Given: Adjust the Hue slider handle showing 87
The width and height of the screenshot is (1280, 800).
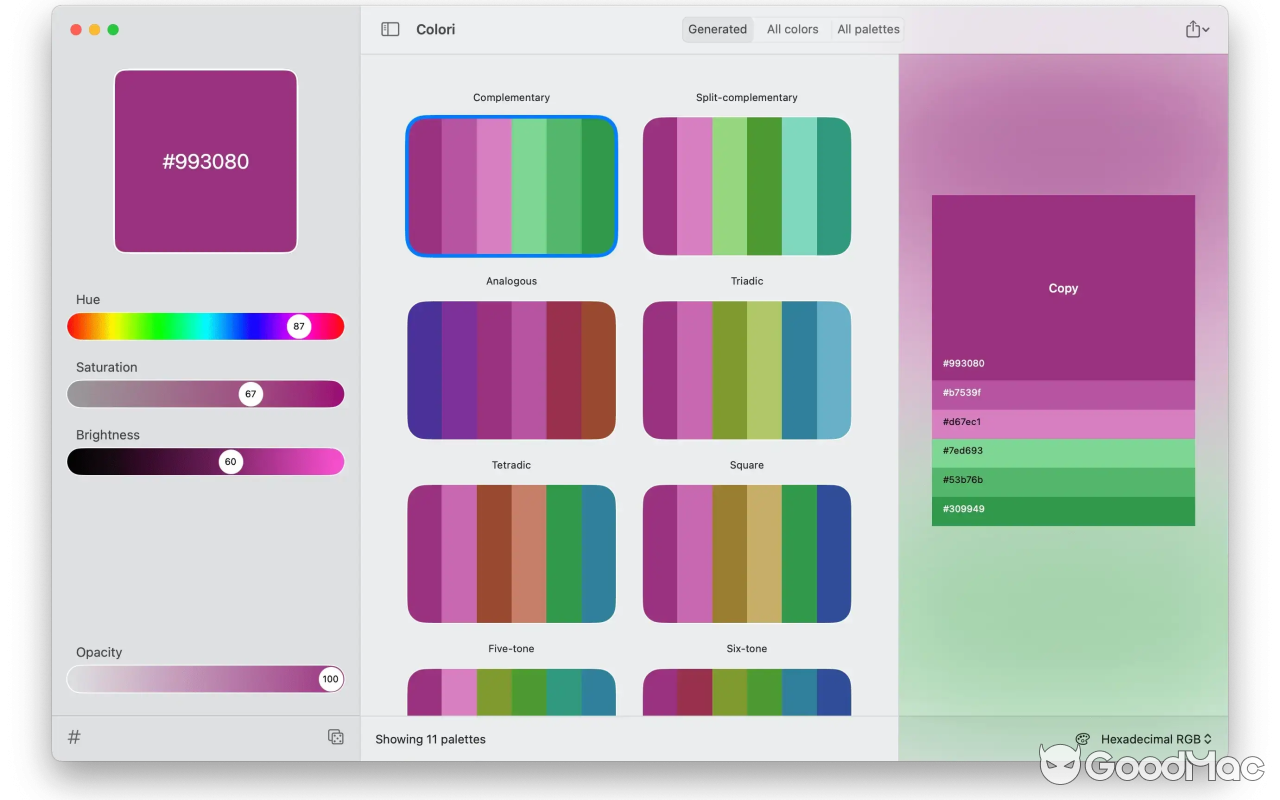Looking at the screenshot, I should tap(299, 326).
